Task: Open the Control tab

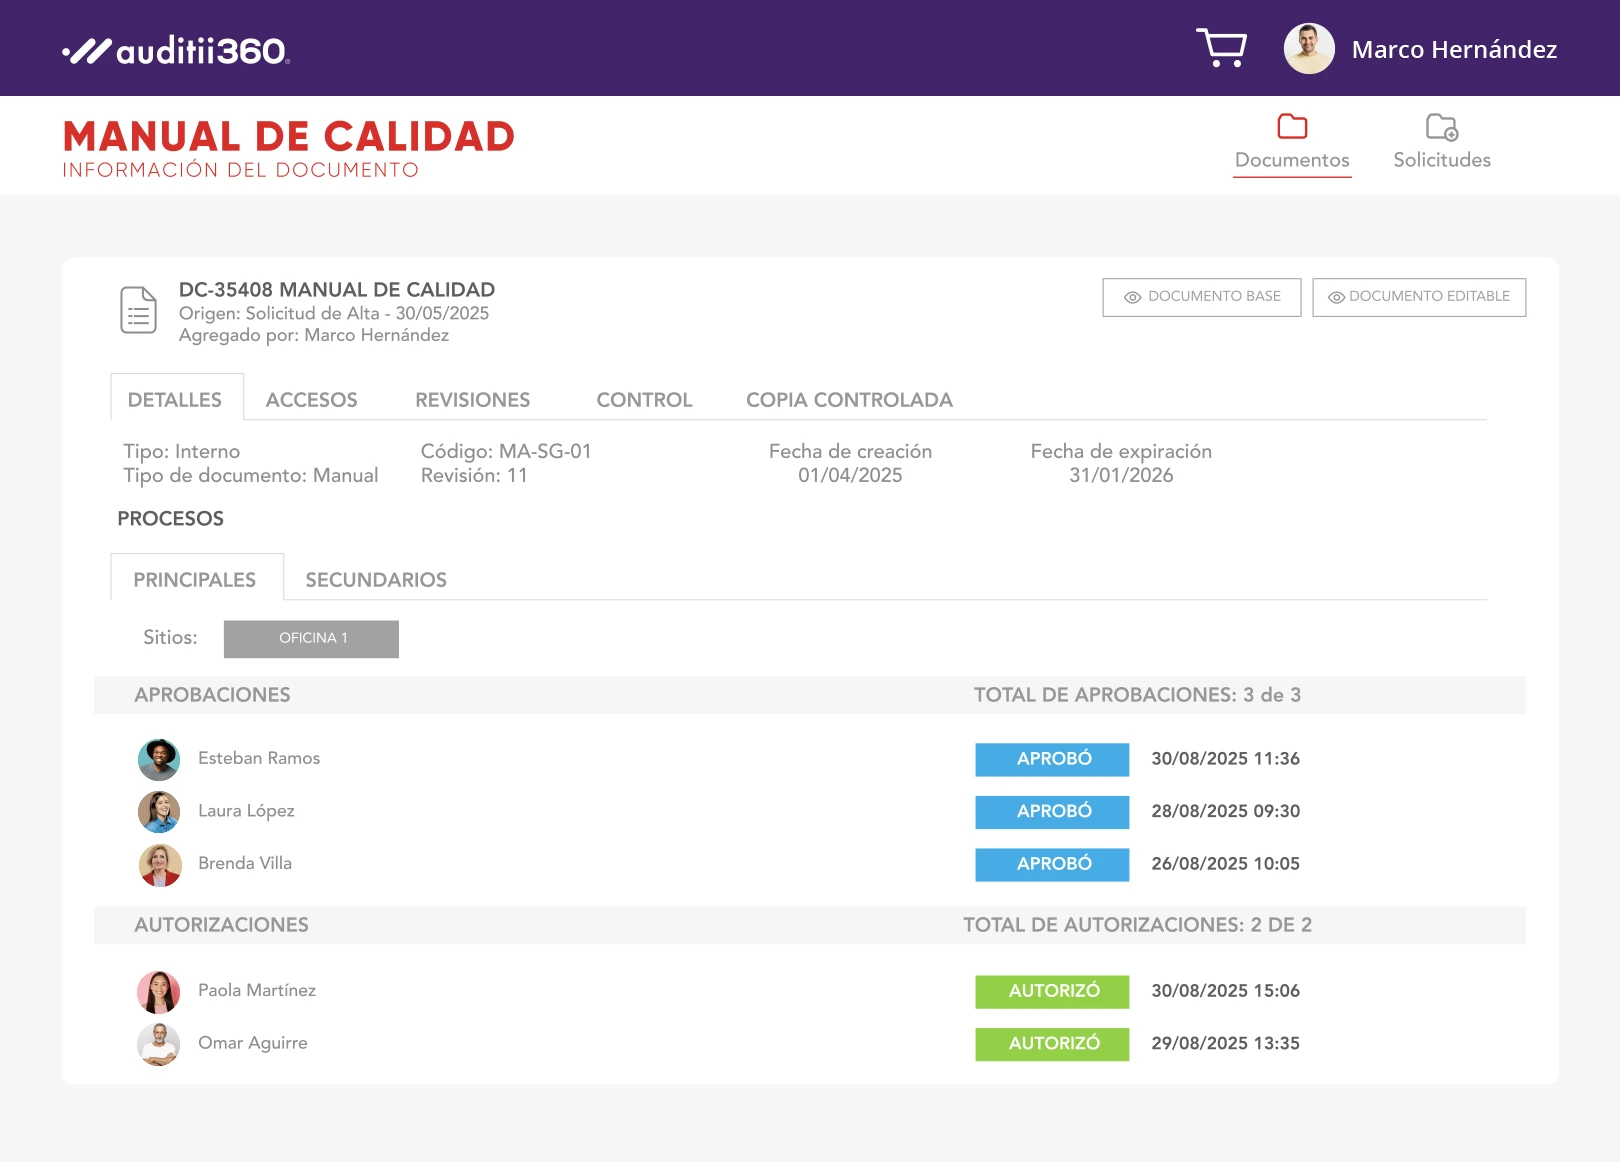Action: [x=644, y=400]
